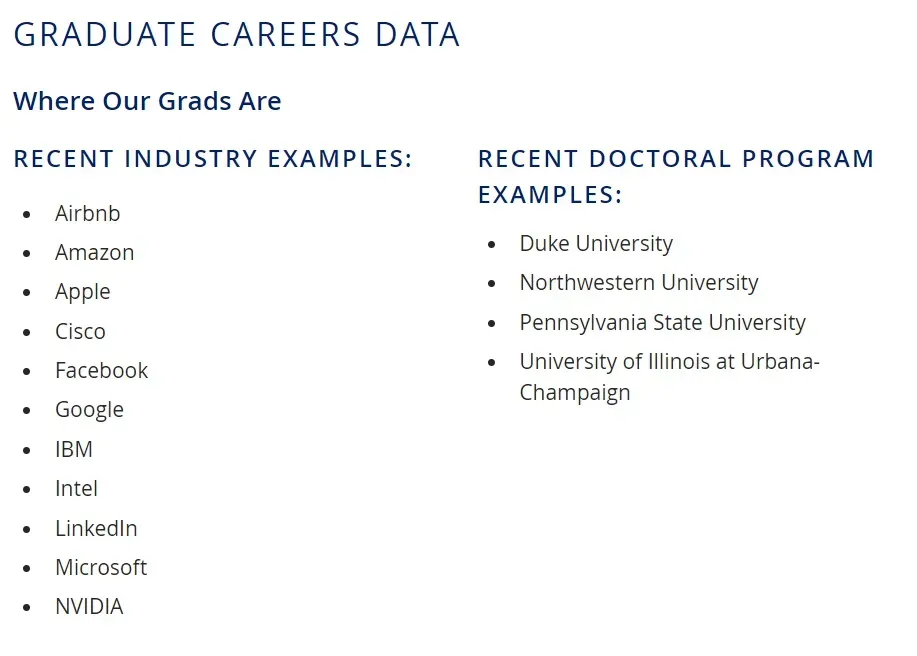Click the NVIDIA list entry
Screen dimensions: 917x656
(x=89, y=607)
